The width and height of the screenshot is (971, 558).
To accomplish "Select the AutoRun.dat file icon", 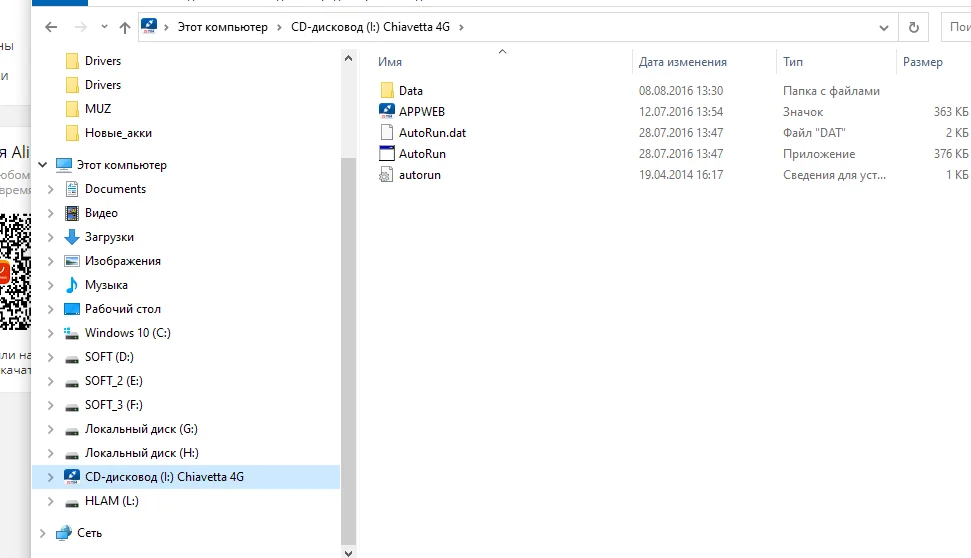I will pos(387,133).
